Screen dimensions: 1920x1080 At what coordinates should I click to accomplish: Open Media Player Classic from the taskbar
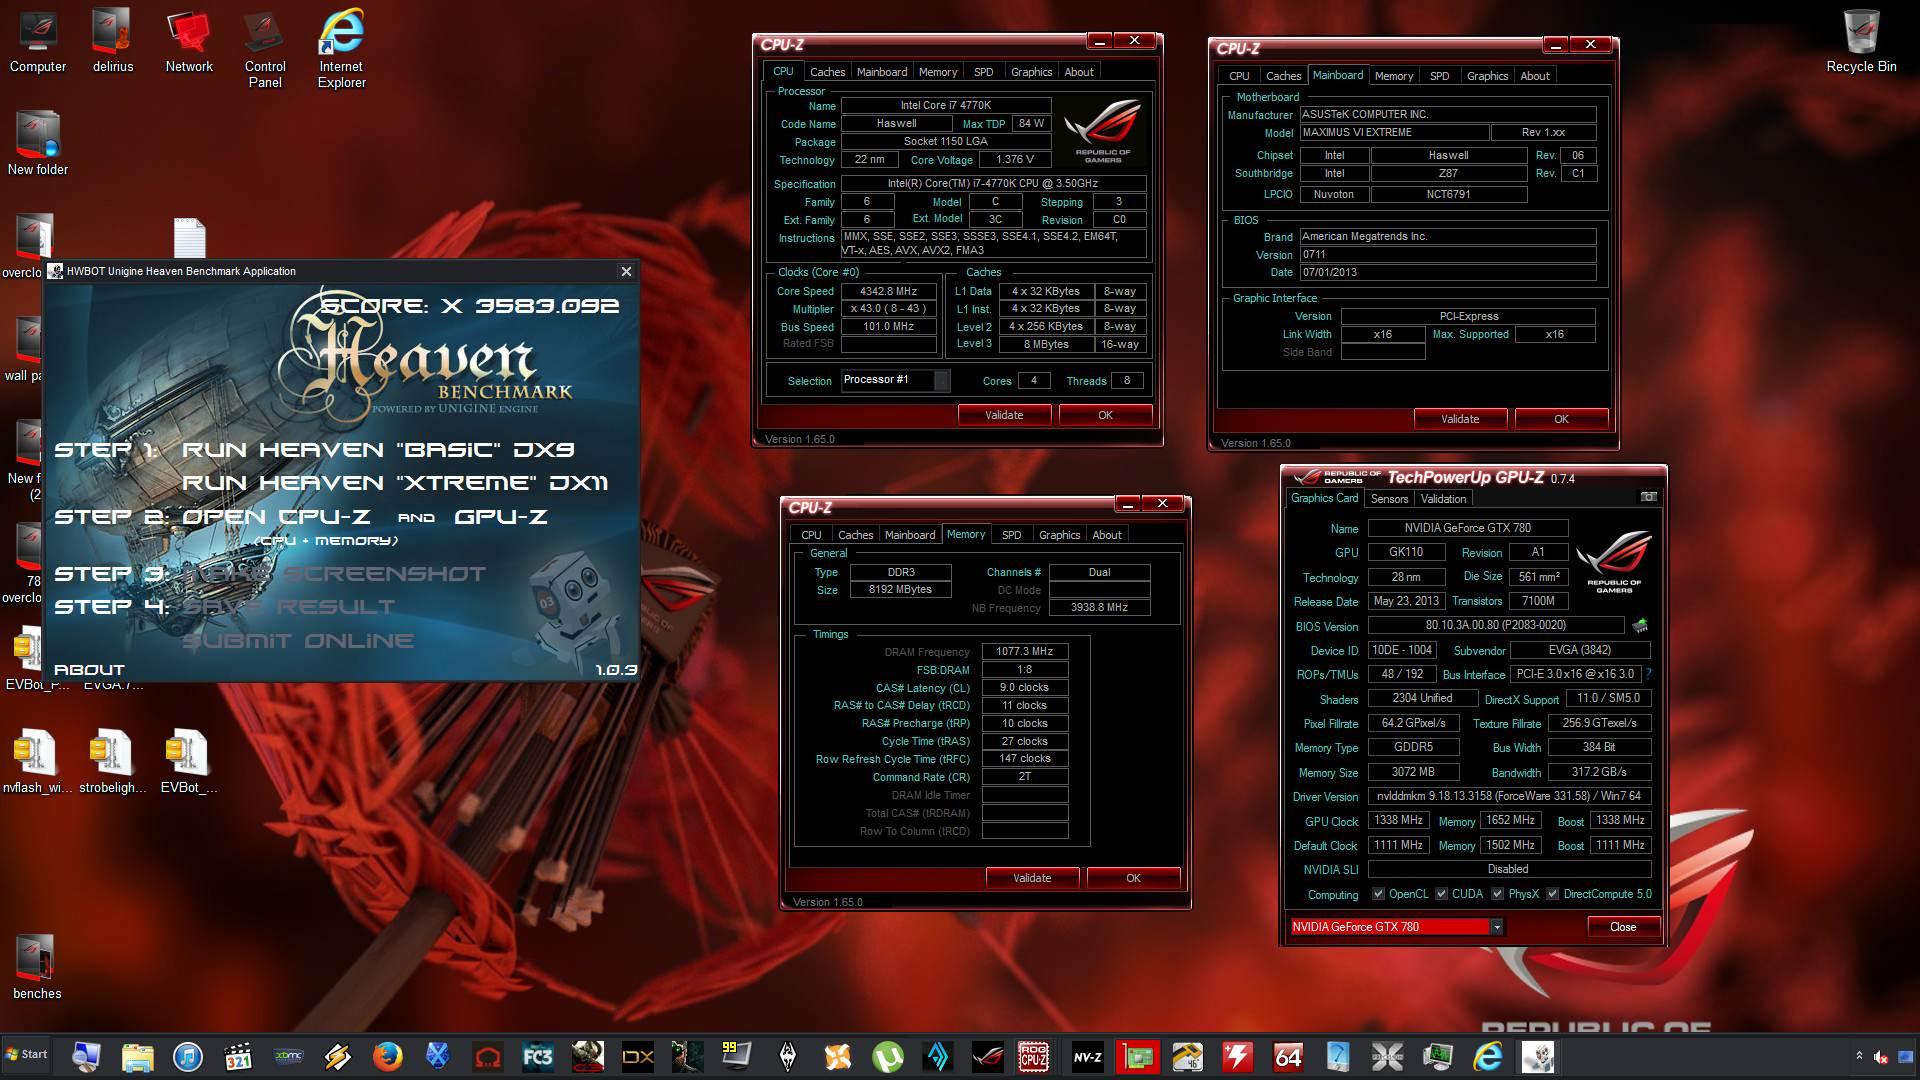pyautogui.click(x=238, y=1057)
